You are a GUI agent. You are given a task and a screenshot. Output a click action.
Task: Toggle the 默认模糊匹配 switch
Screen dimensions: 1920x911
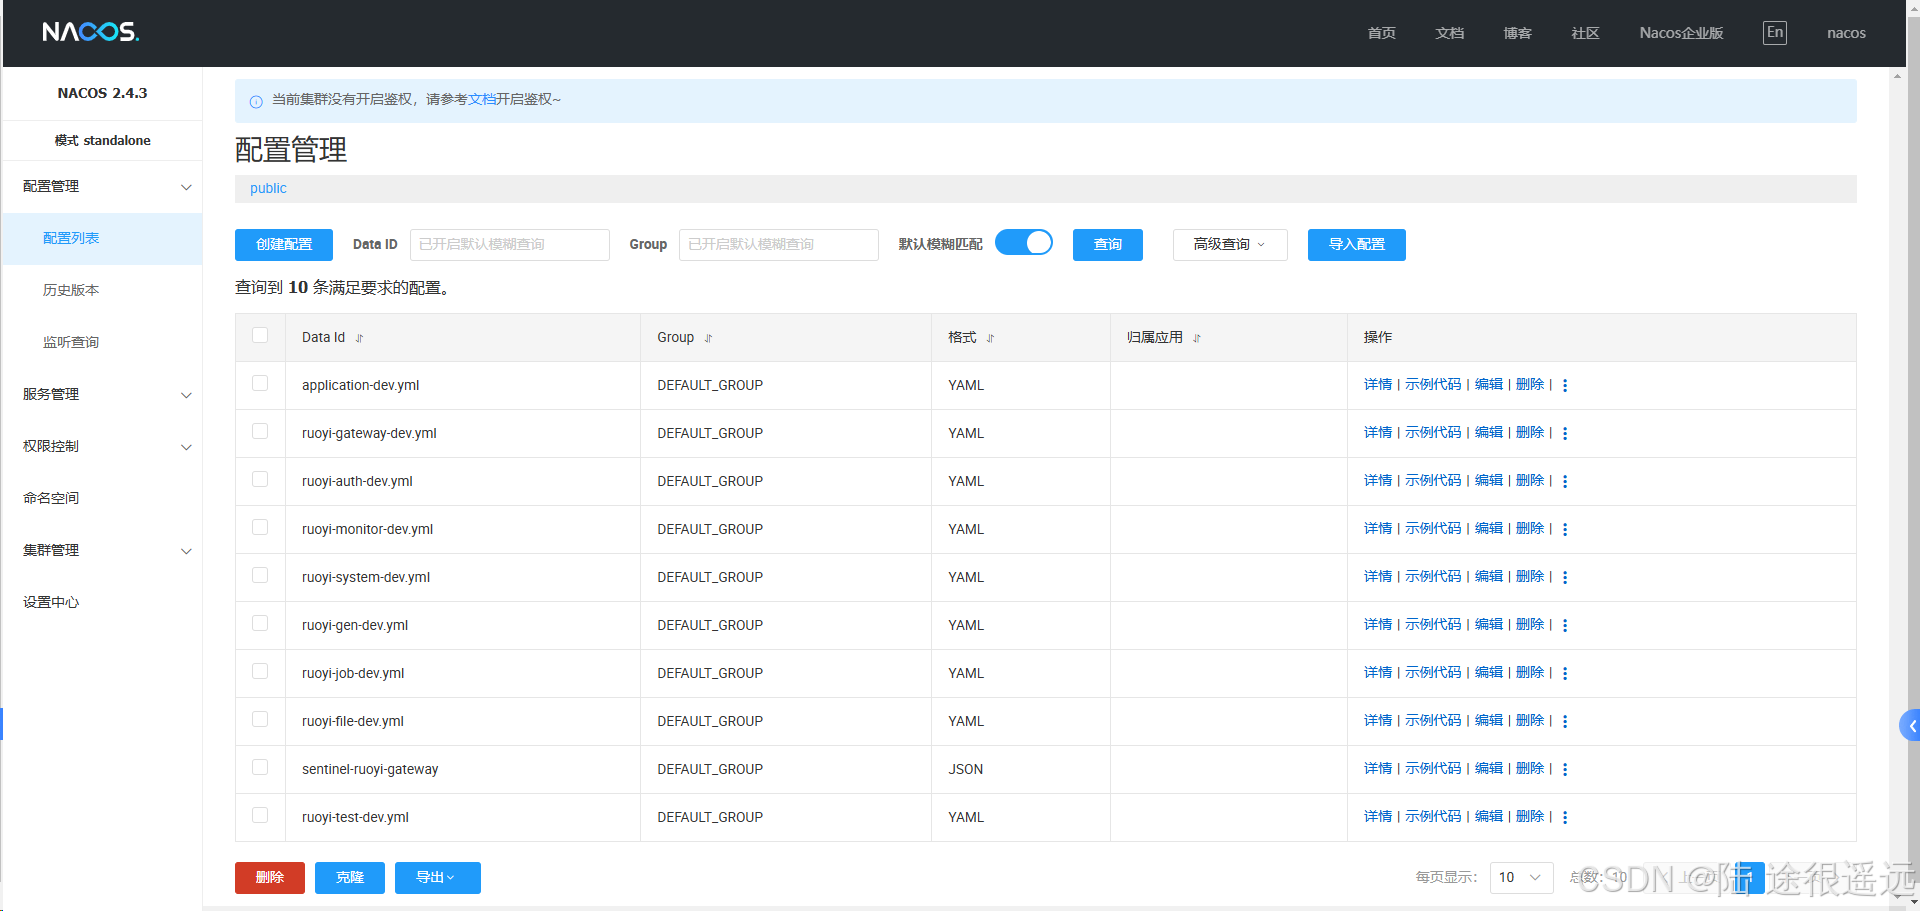point(1024,243)
